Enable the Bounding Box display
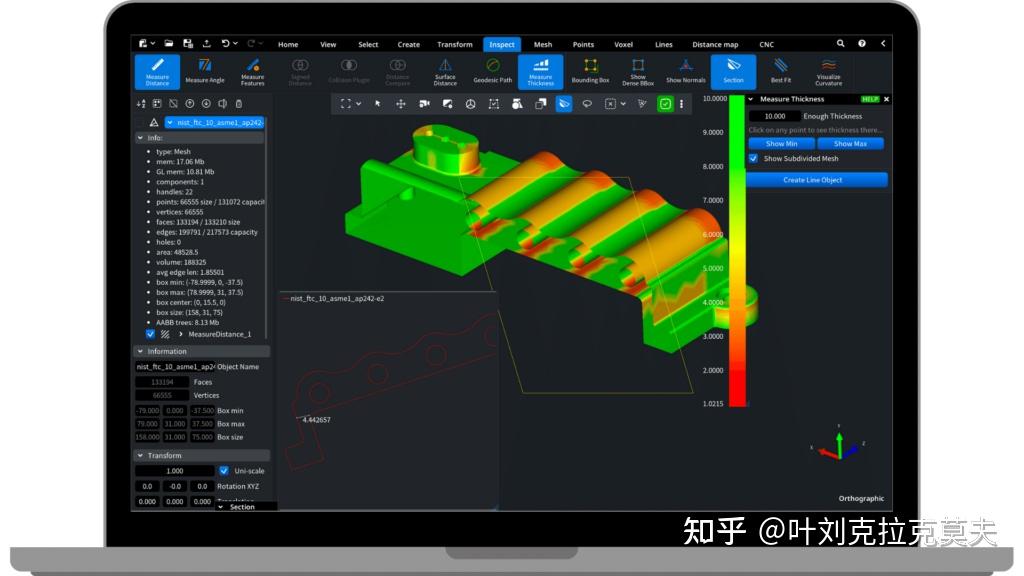1024x576 pixels. (x=590, y=71)
